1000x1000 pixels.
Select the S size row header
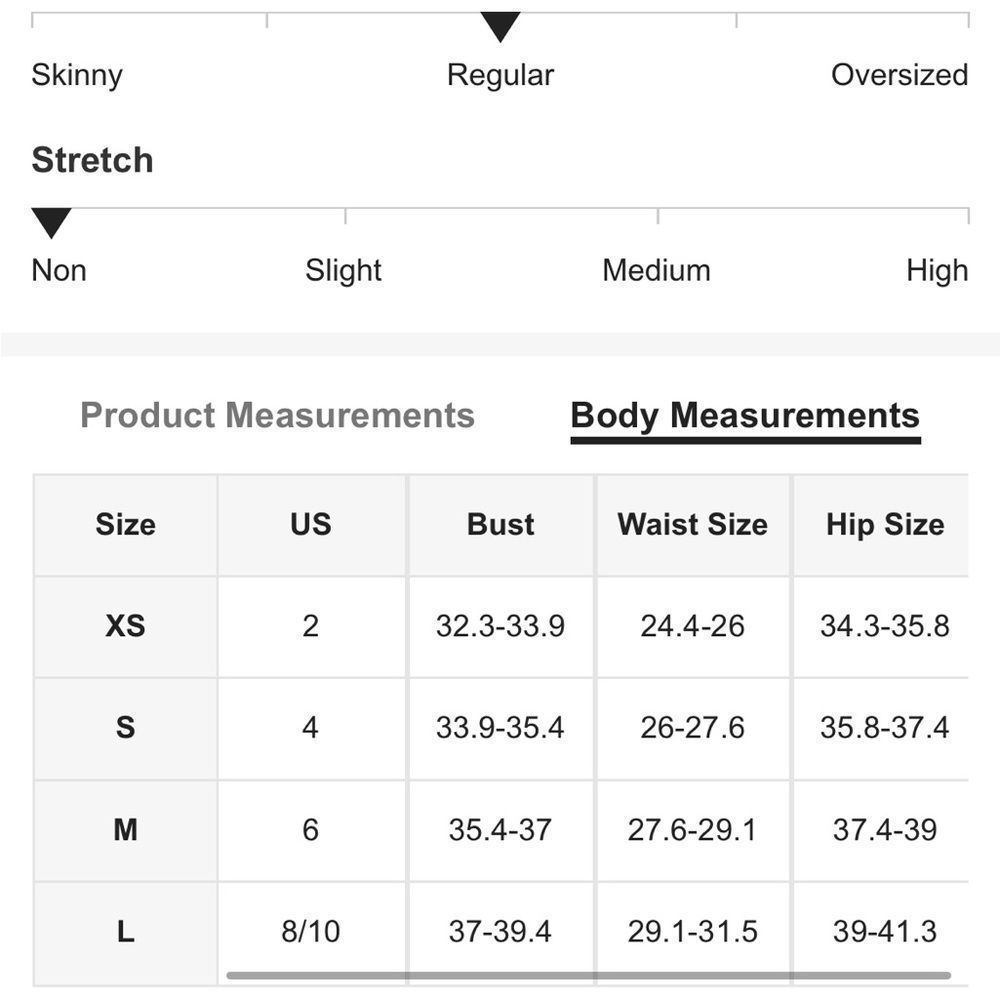pos(126,728)
